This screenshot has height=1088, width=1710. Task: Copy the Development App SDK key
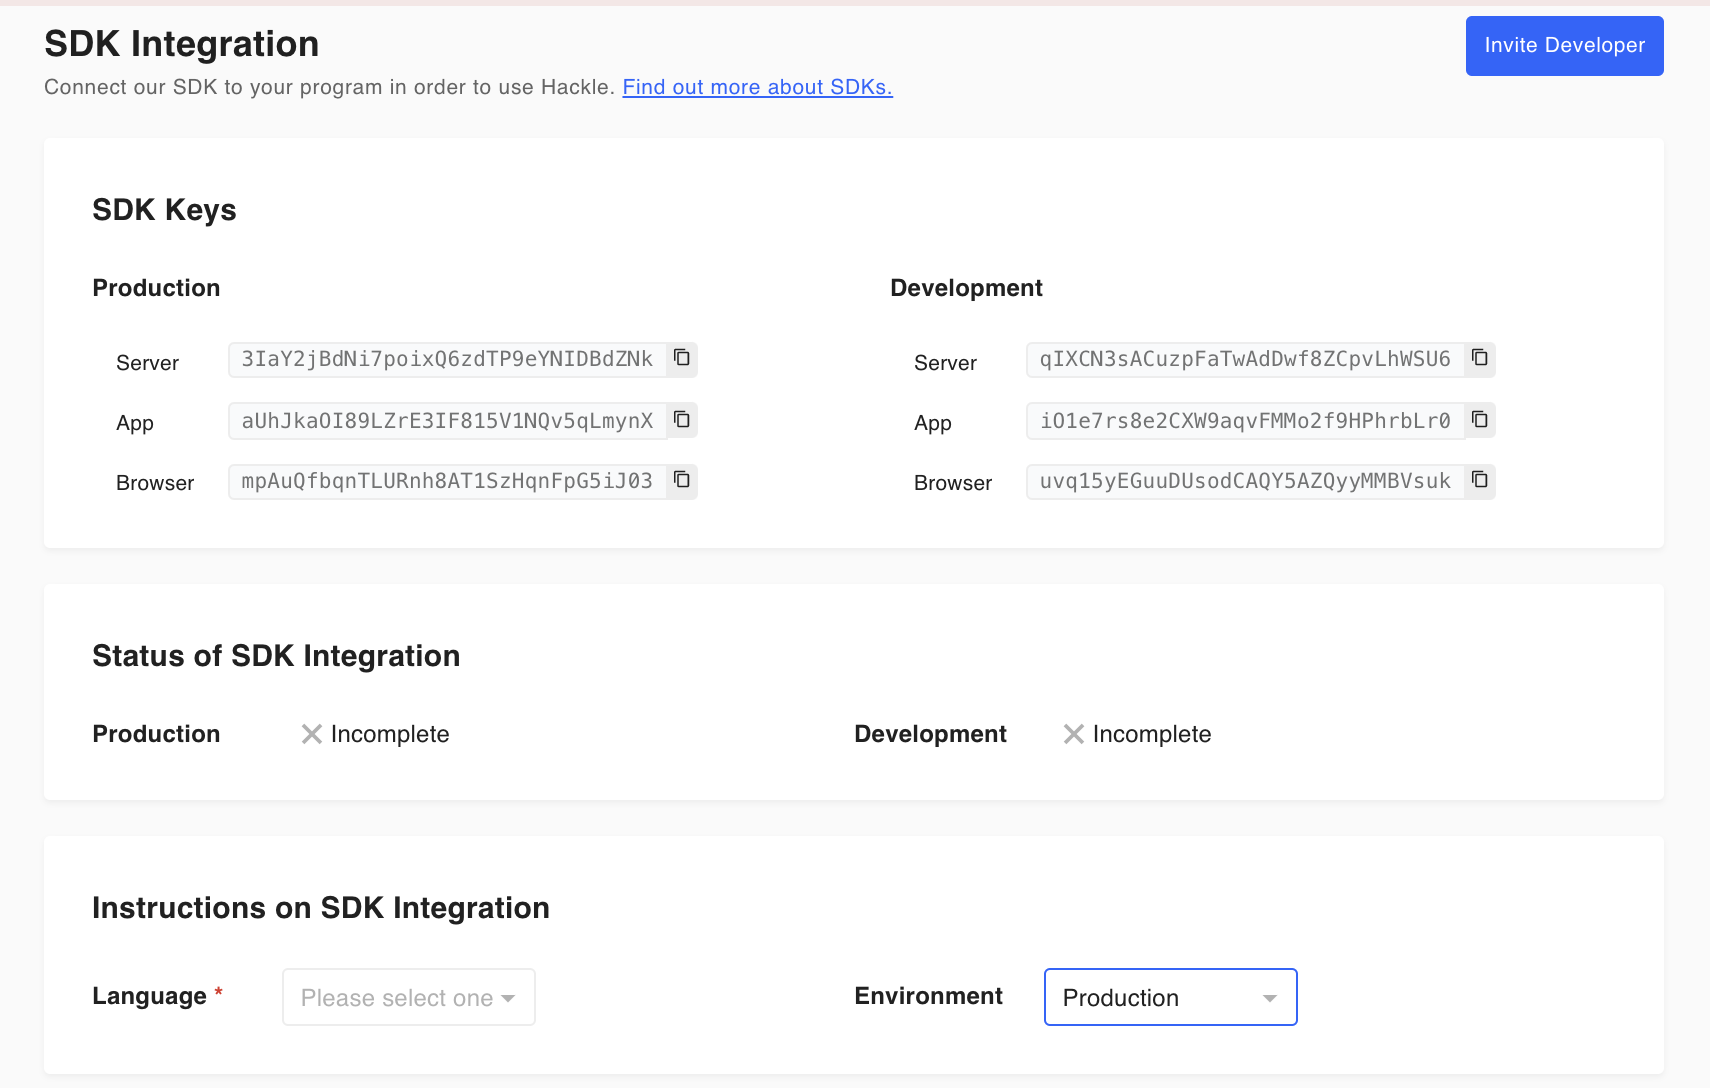click(x=1480, y=420)
